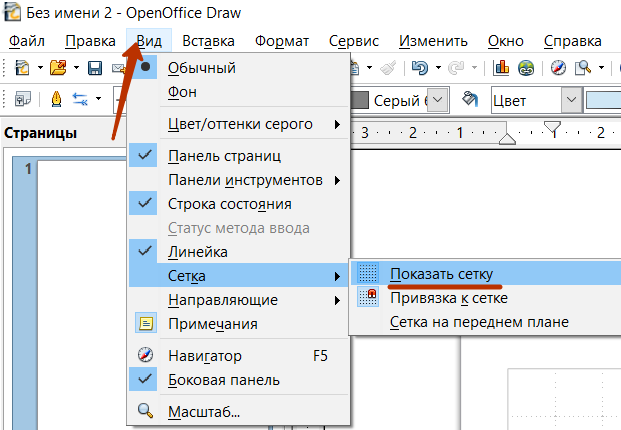Click the light blue fill color swatch
Screen dimensions: 621x430
pyautogui.click(x=604, y=100)
